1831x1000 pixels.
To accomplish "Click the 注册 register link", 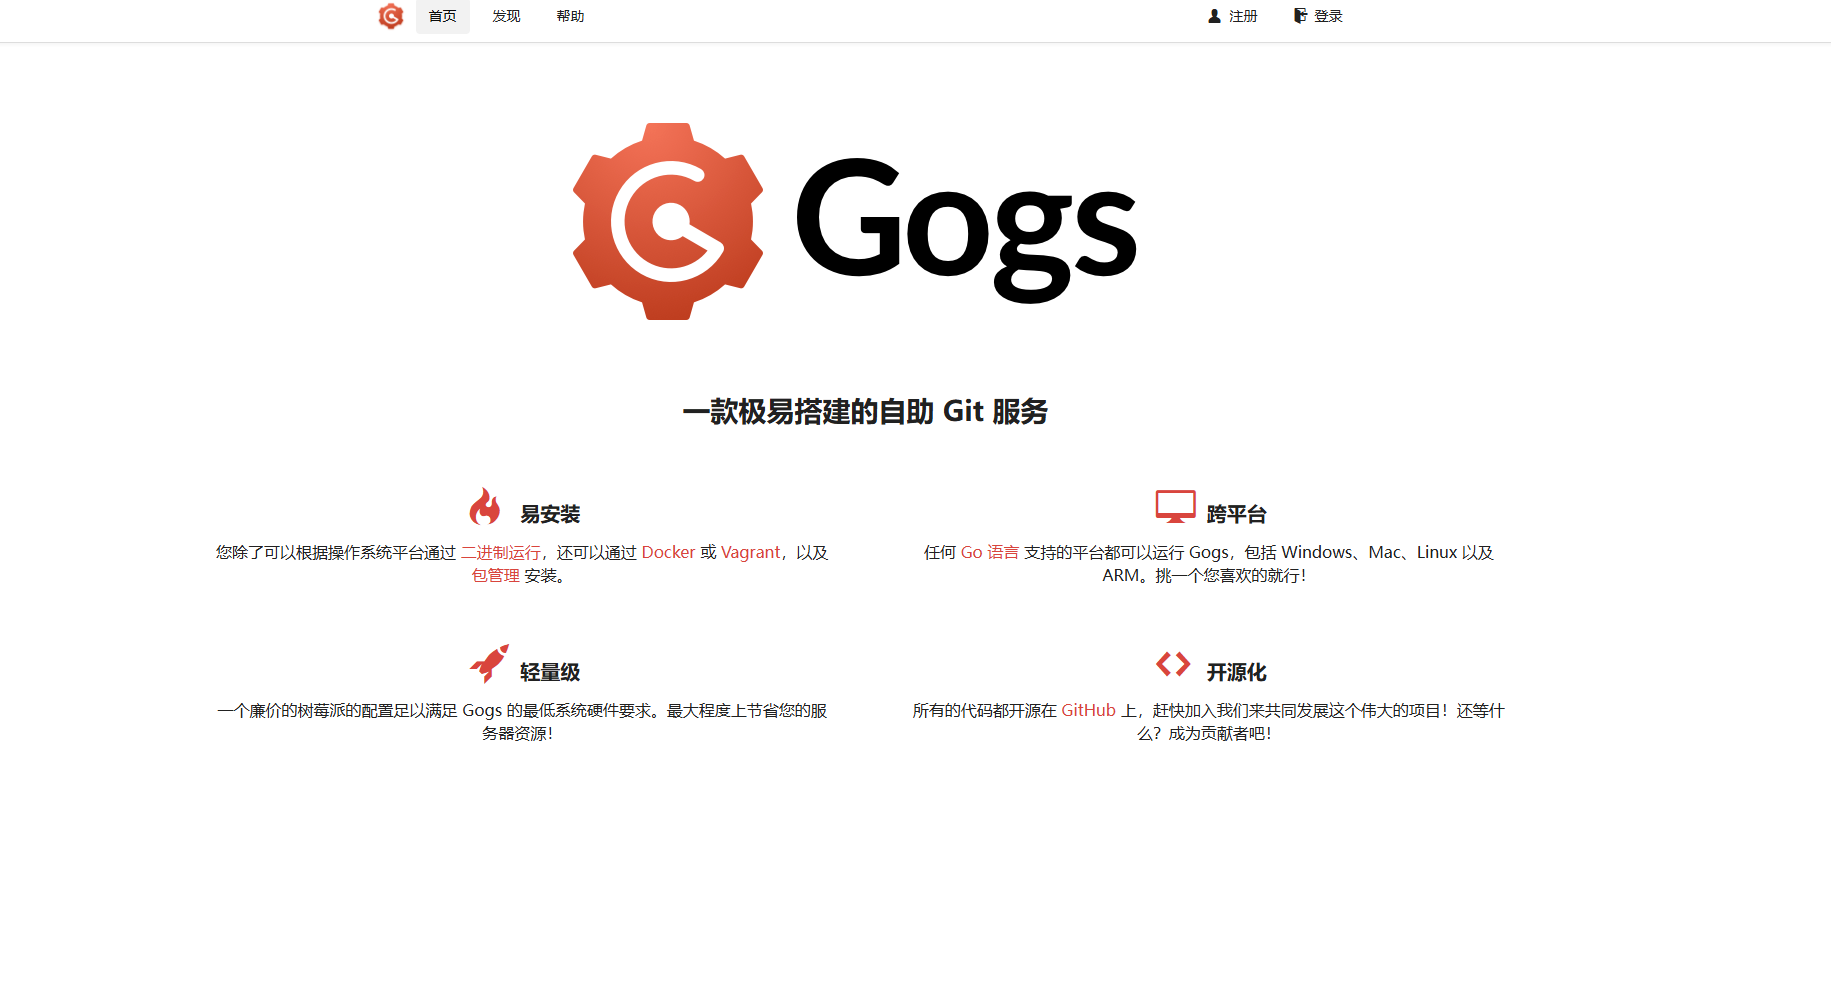I will click(1233, 16).
